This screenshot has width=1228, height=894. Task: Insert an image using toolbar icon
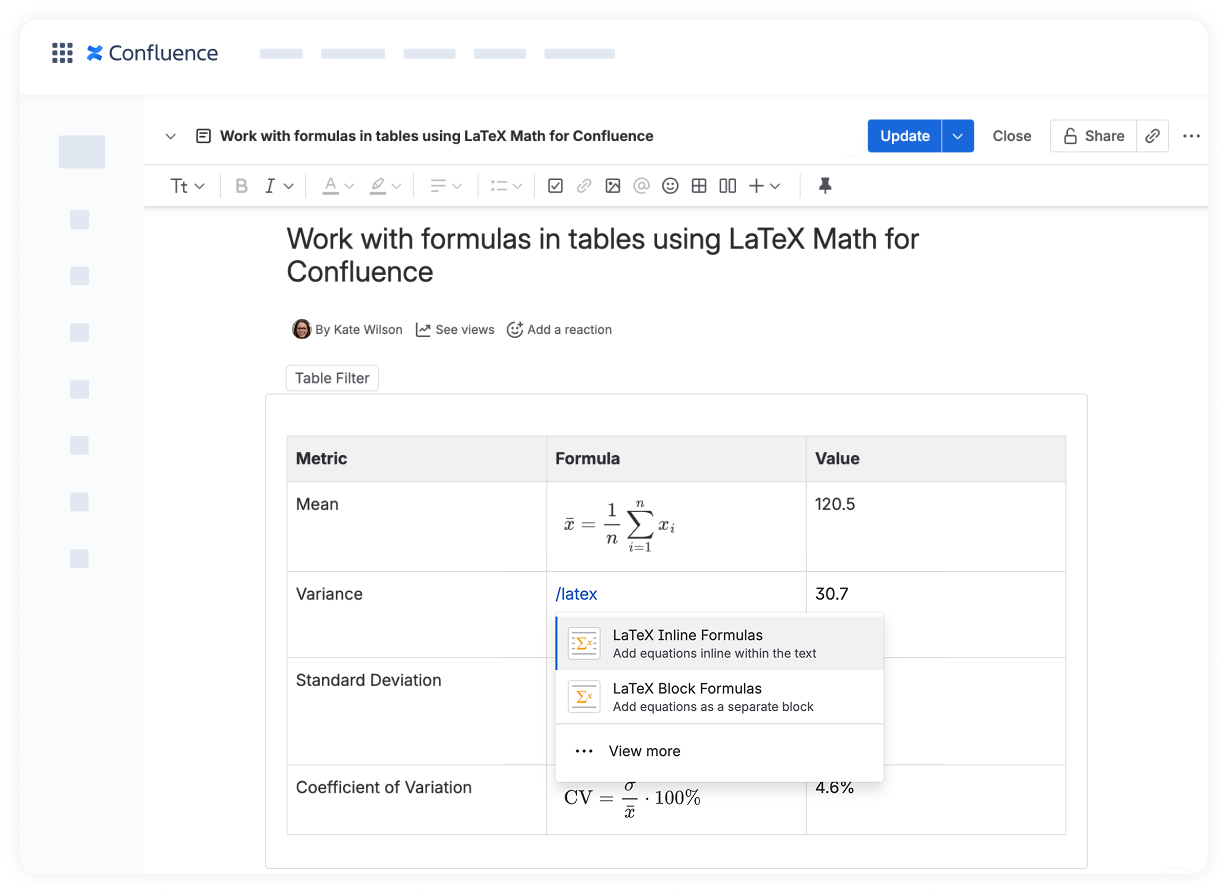(x=613, y=186)
